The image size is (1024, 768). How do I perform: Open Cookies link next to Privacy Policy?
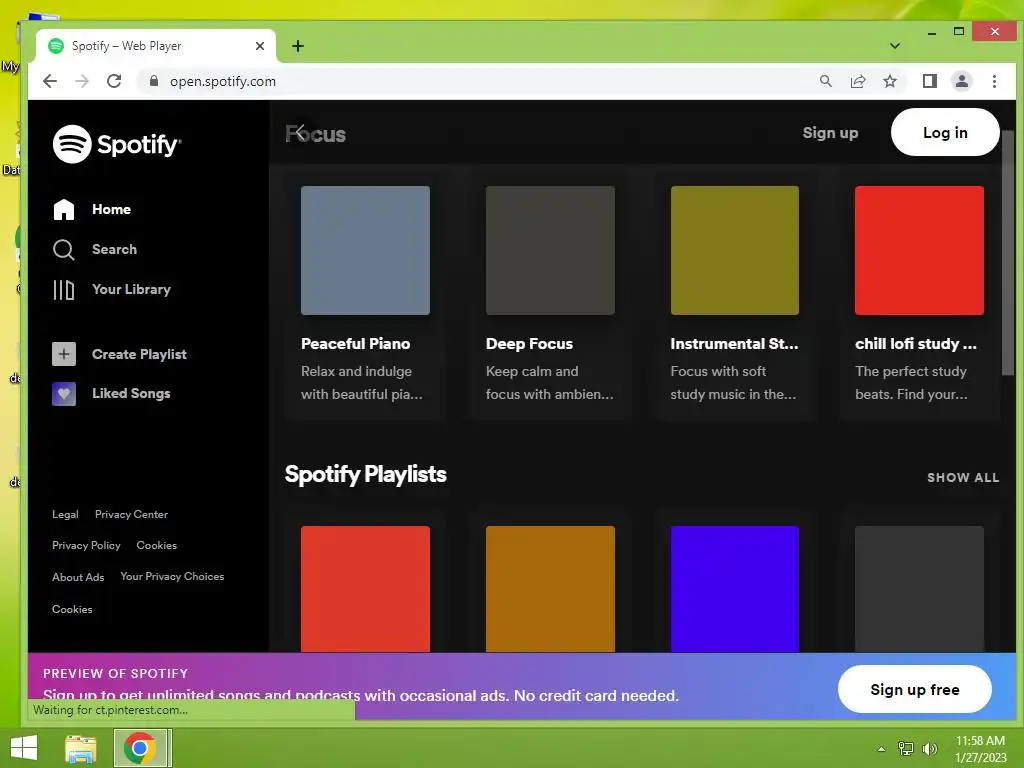click(157, 545)
